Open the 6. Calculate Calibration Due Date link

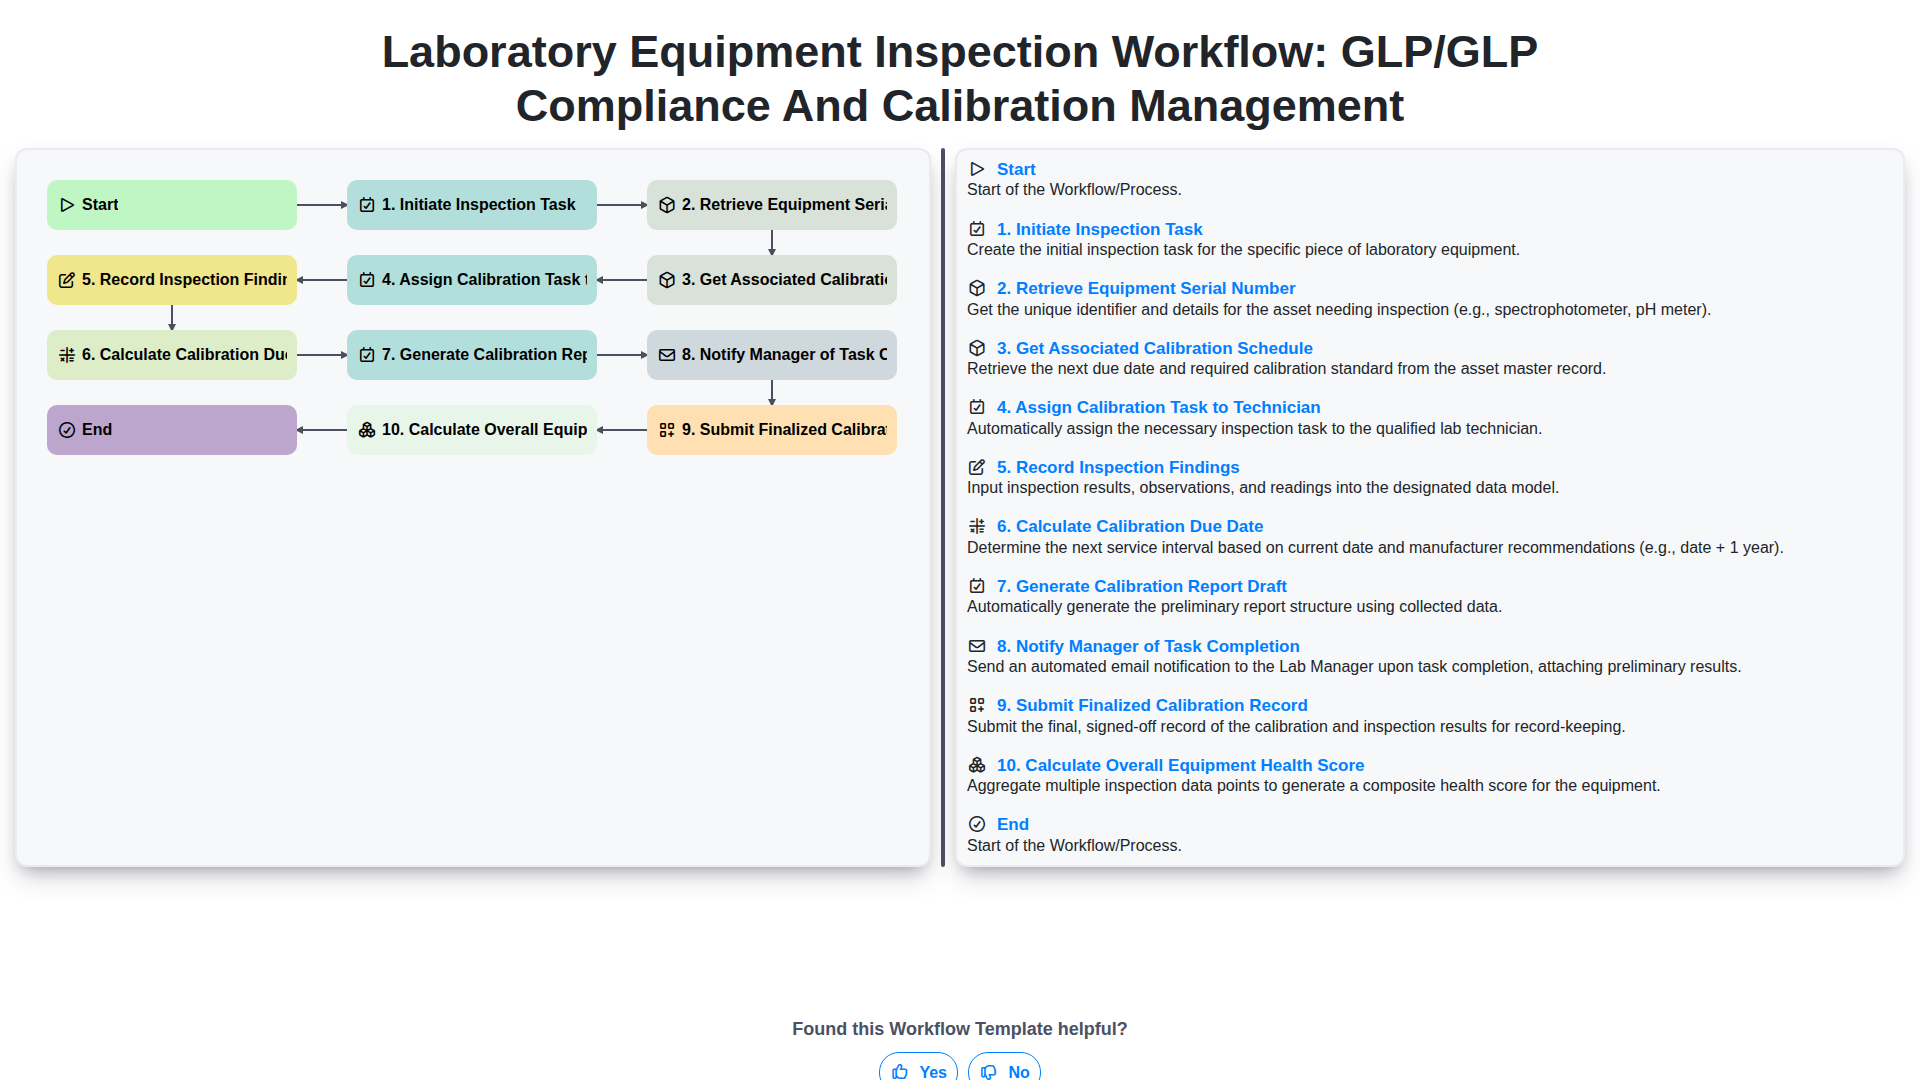click(x=1130, y=526)
